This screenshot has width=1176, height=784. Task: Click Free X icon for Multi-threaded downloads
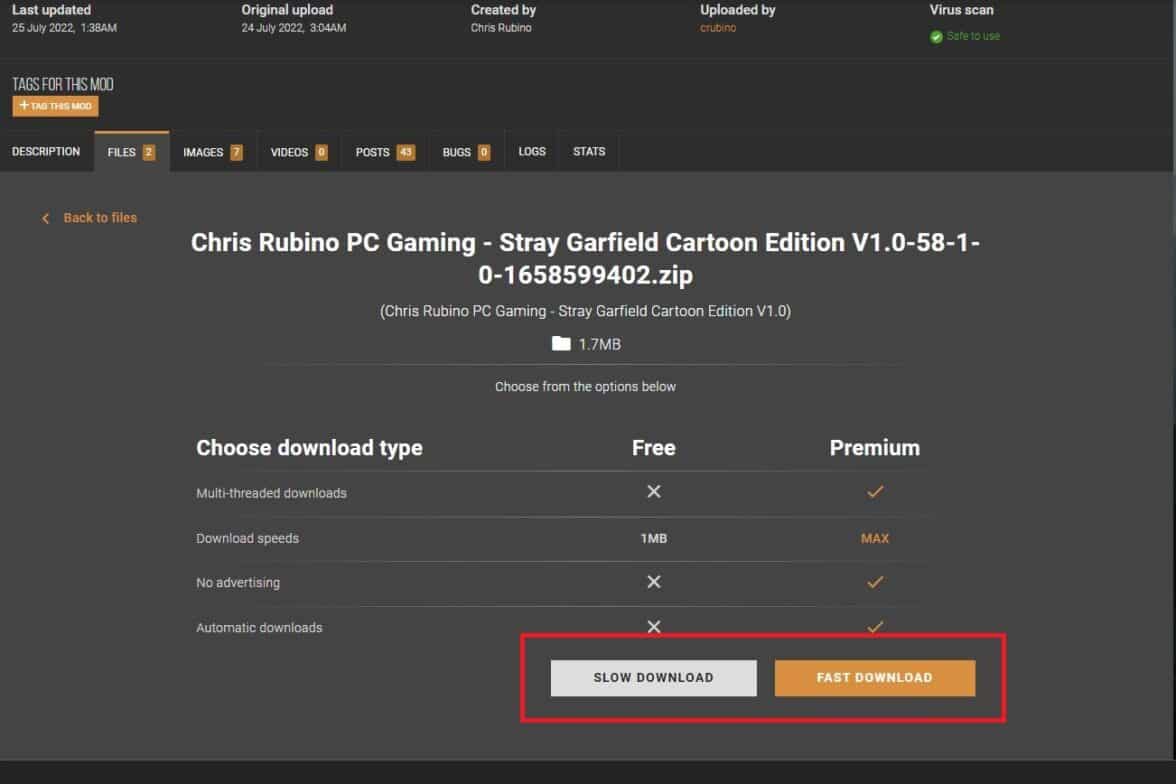coord(654,491)
